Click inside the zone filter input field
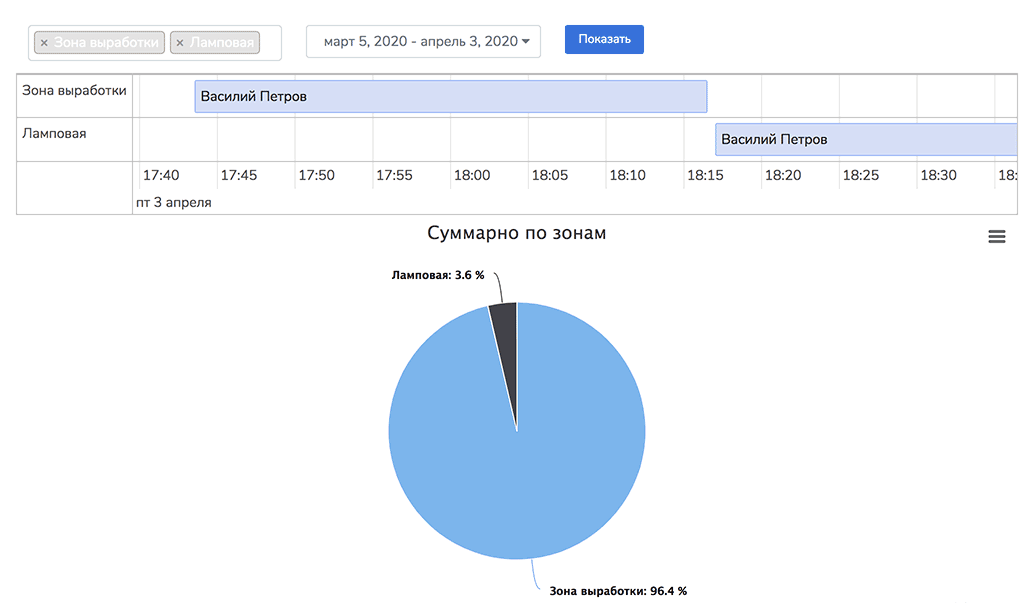Screen dimensions: 1033x603 click(269, 43)
